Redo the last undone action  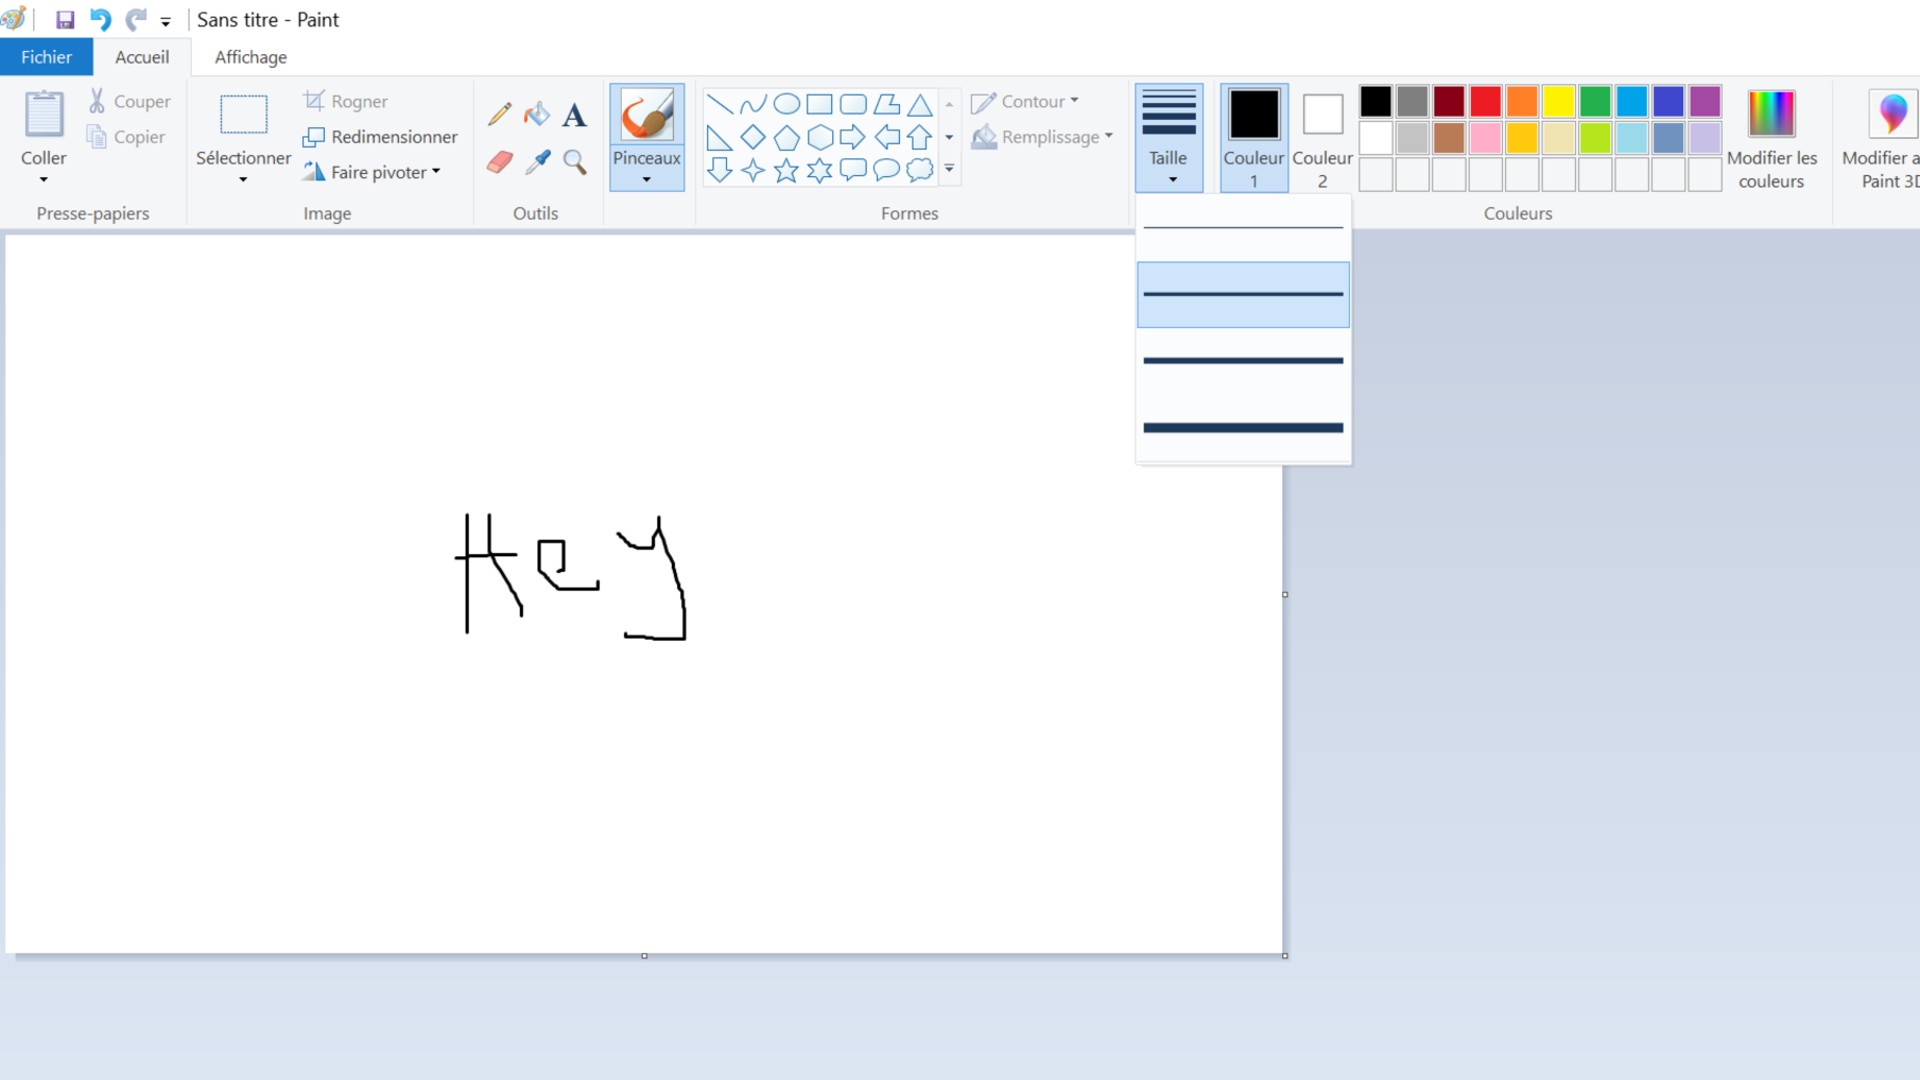pos(136,19)
